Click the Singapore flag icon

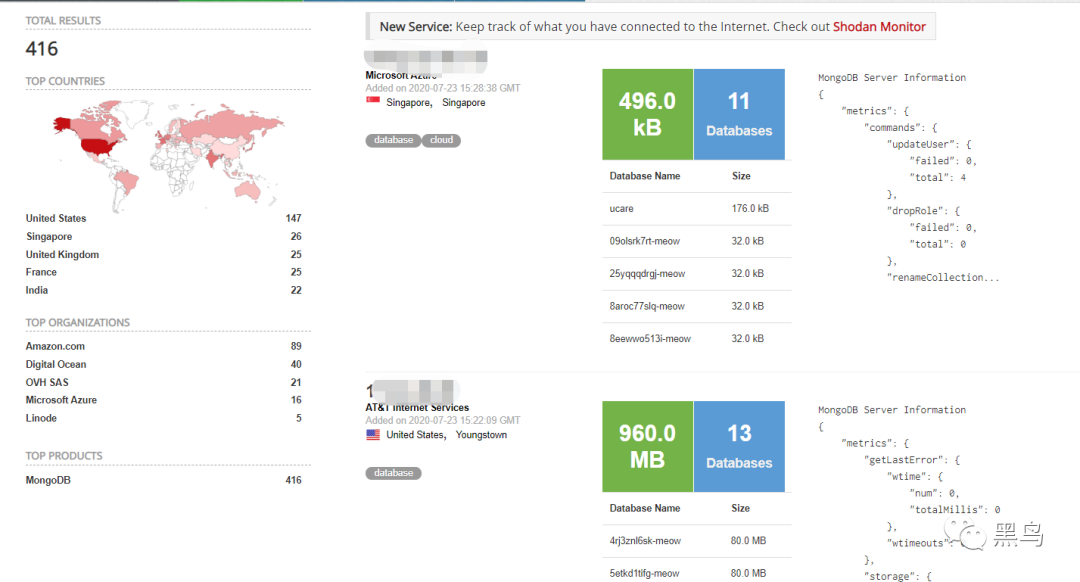tap(373, 102)
